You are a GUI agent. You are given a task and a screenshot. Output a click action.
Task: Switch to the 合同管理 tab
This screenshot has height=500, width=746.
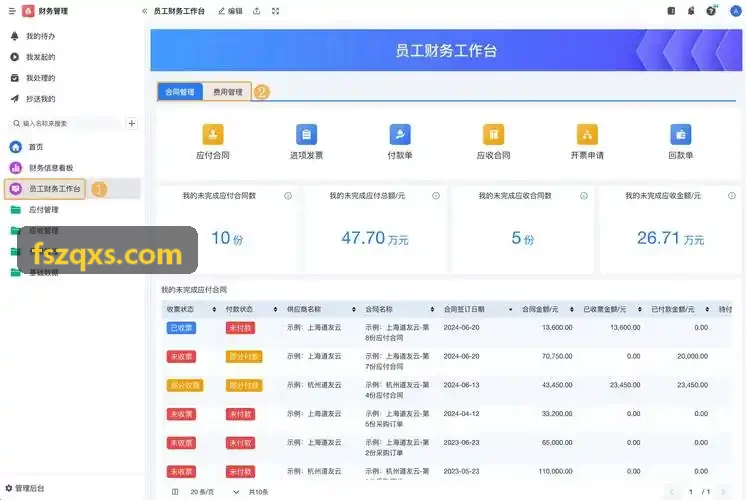tap(180, 92)
